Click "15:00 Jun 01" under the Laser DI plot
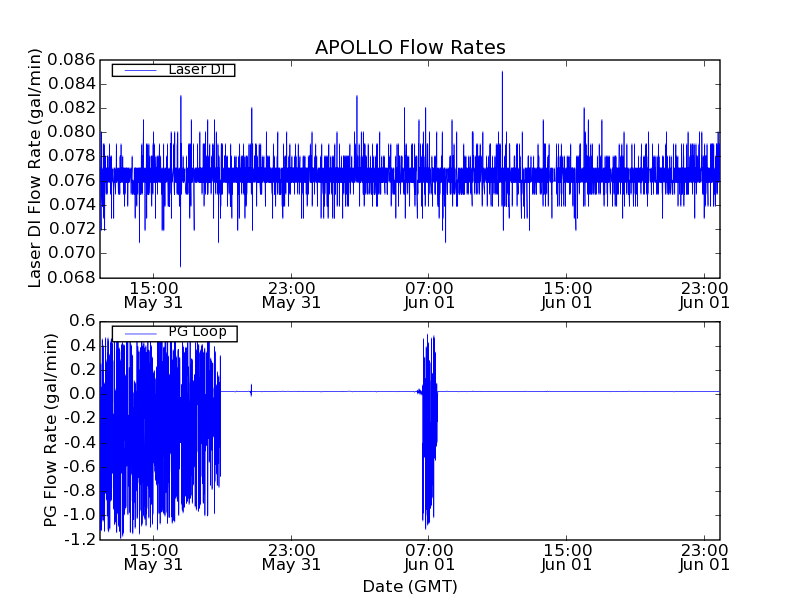The height and width of the screenshot is (600, 800). pyautogui.click(x=567, y=295)
